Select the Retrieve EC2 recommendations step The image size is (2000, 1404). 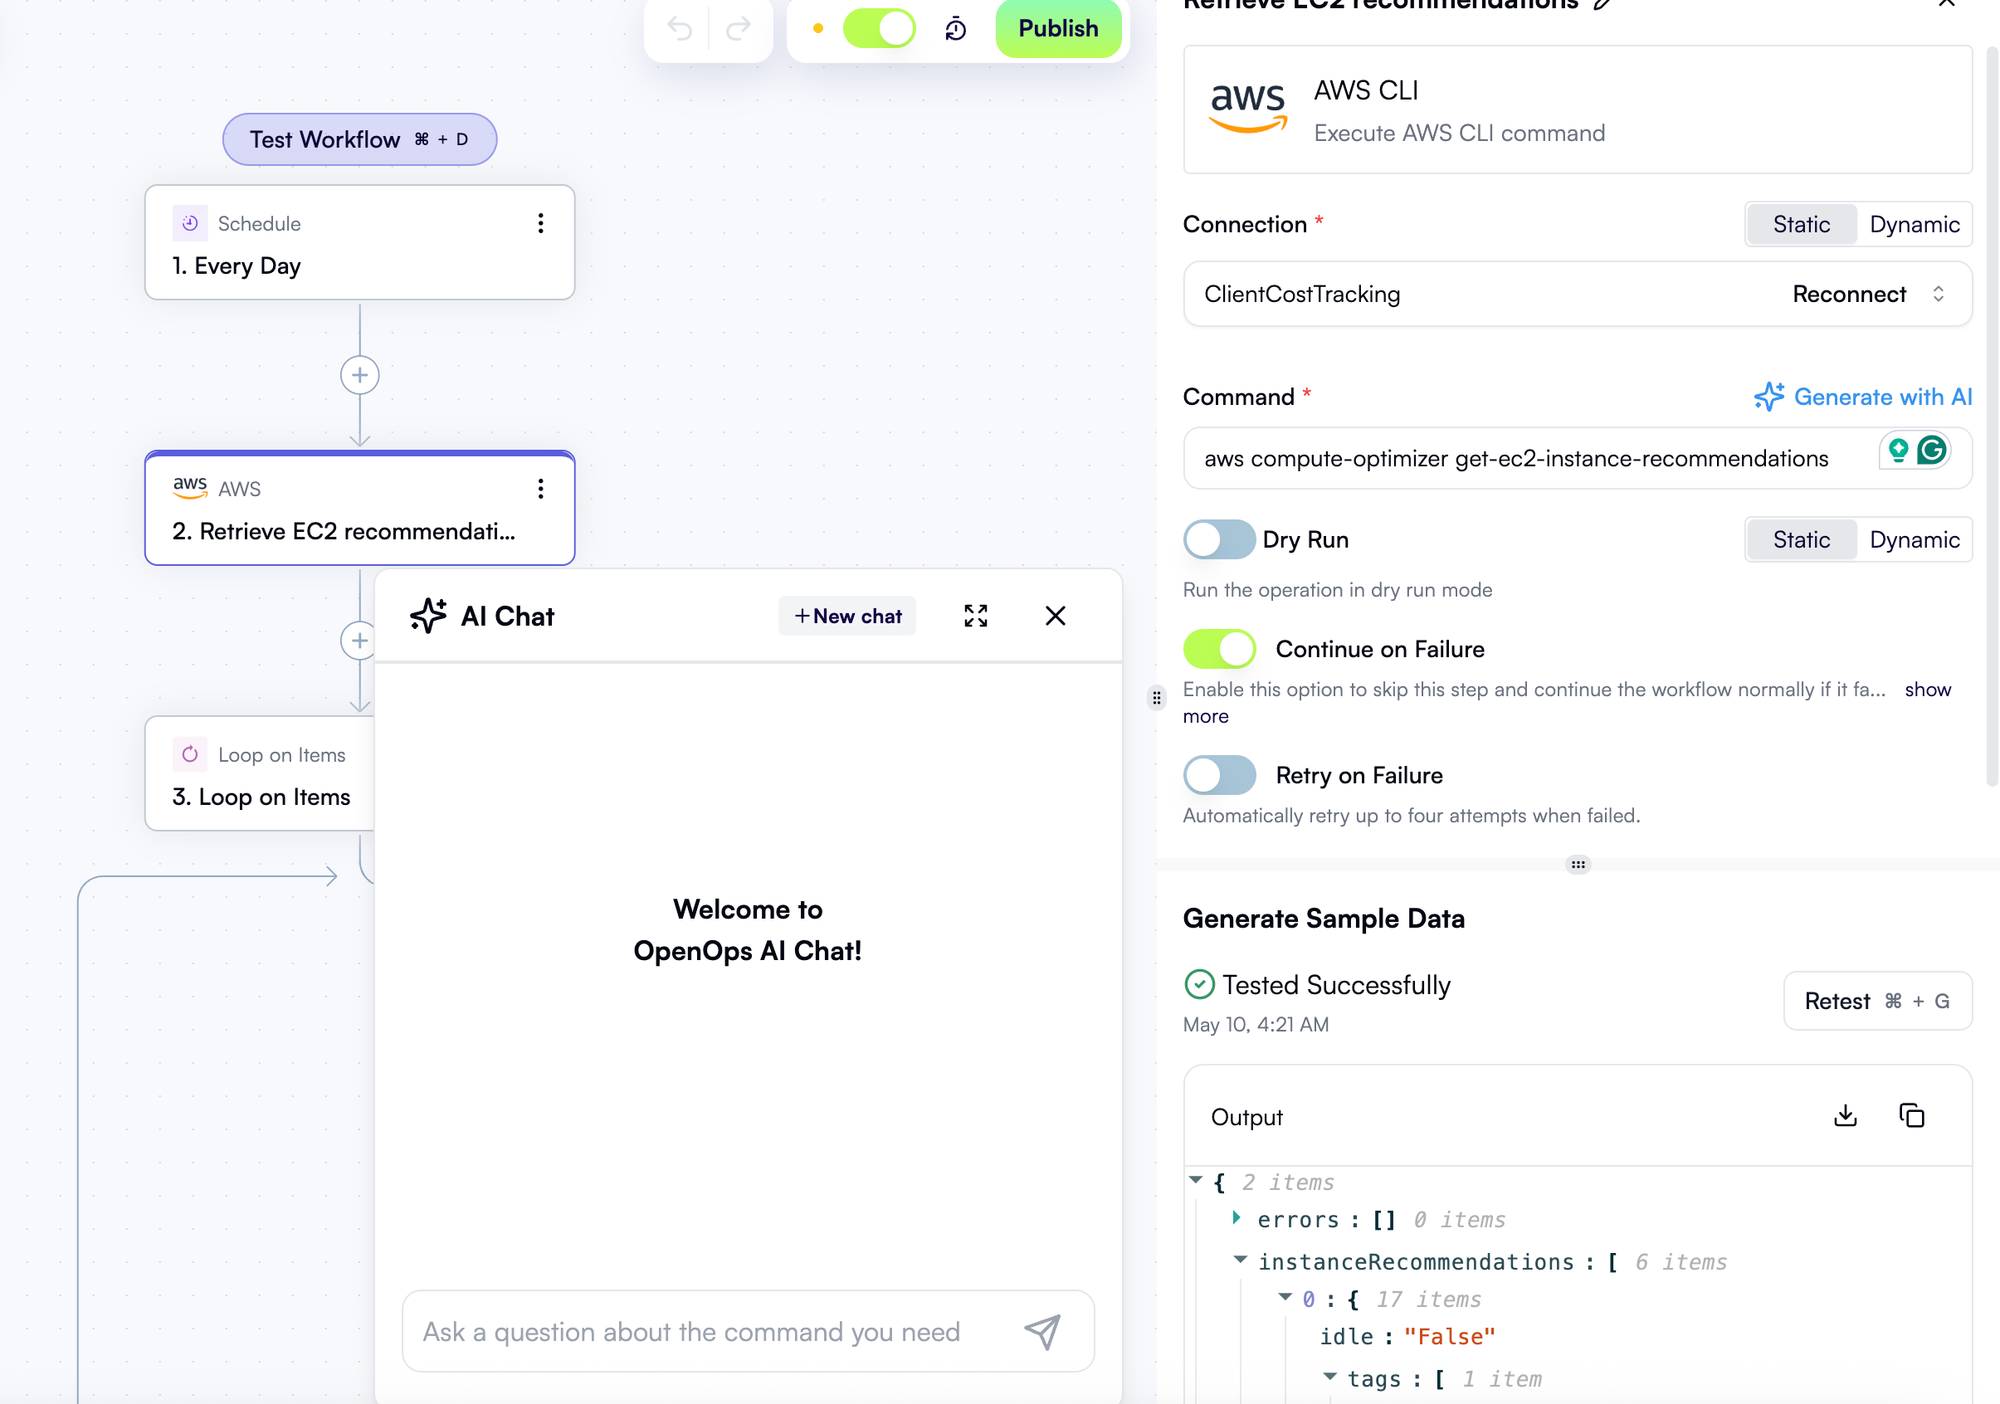(x=360, y=508)
